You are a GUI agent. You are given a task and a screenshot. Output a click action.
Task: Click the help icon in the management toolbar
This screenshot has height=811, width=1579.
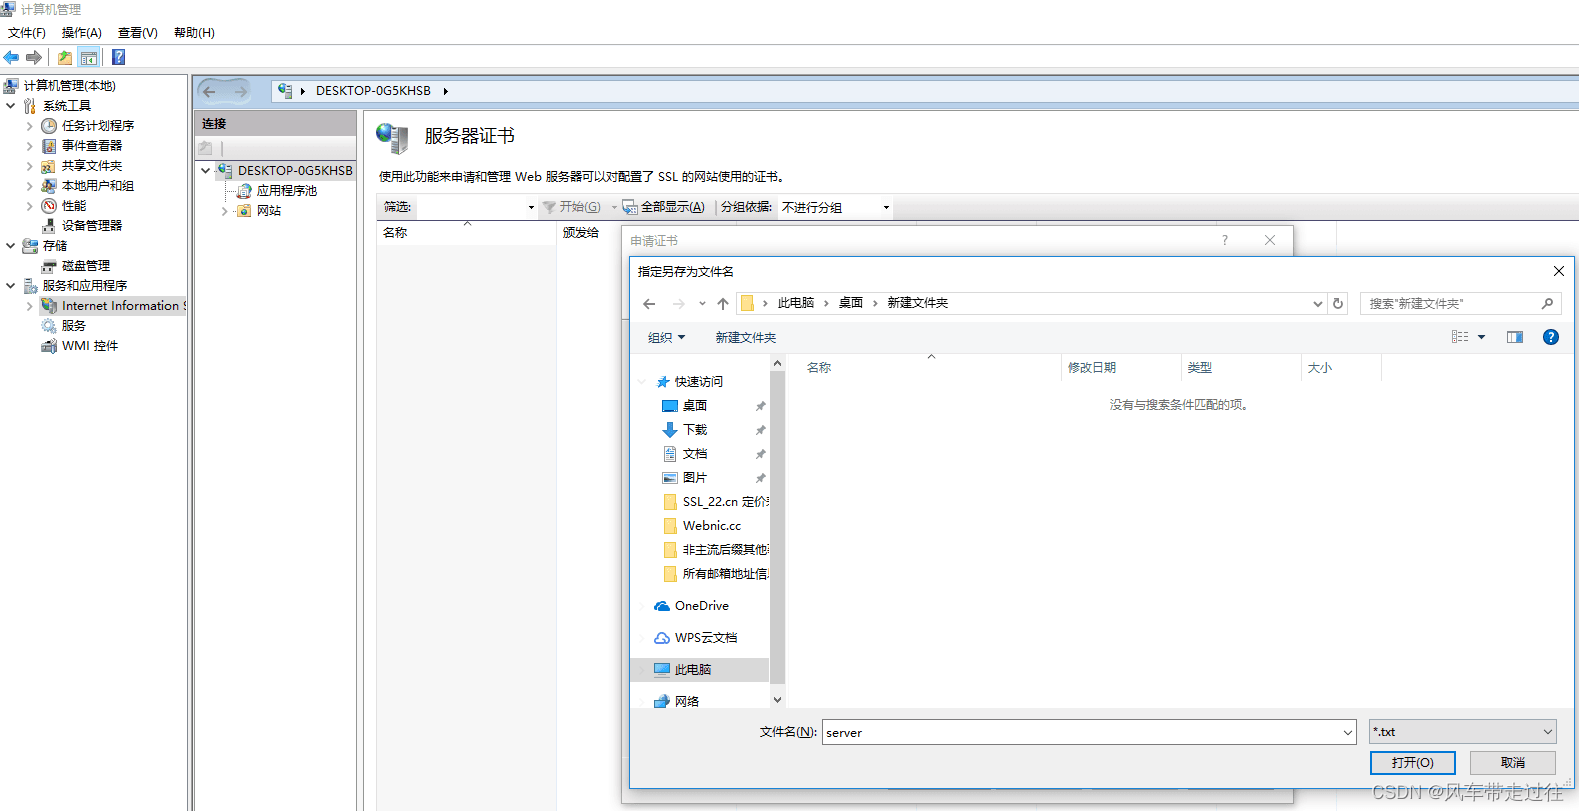118,57
